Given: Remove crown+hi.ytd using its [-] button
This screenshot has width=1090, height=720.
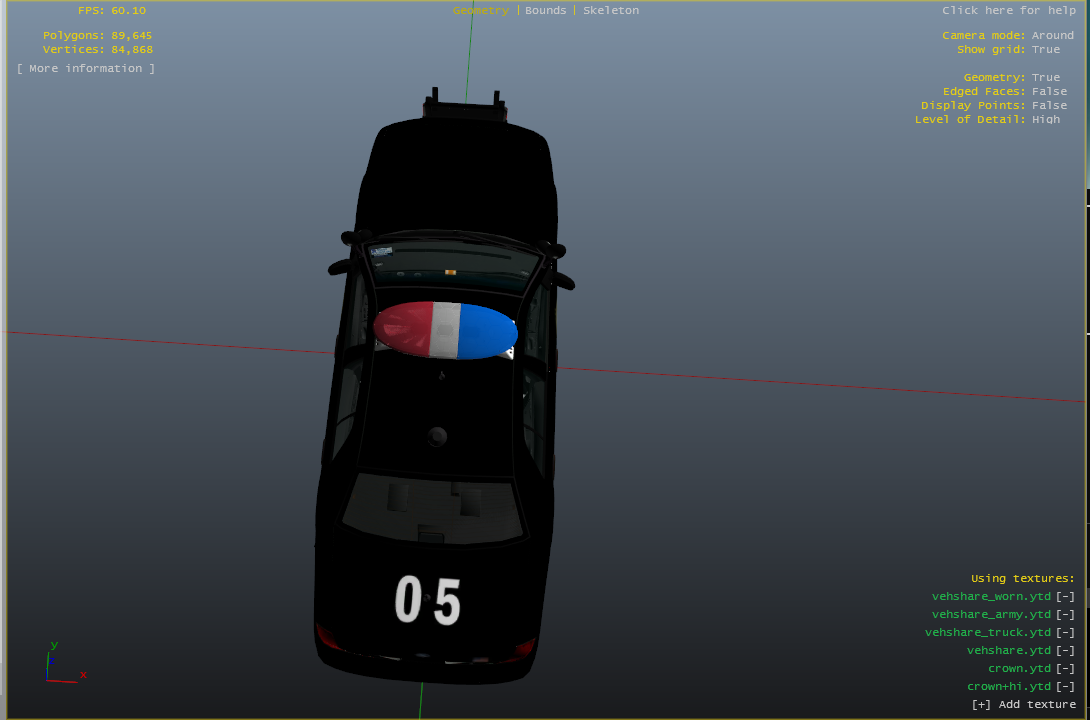Looking at the screenshot, I should 1065,687.
